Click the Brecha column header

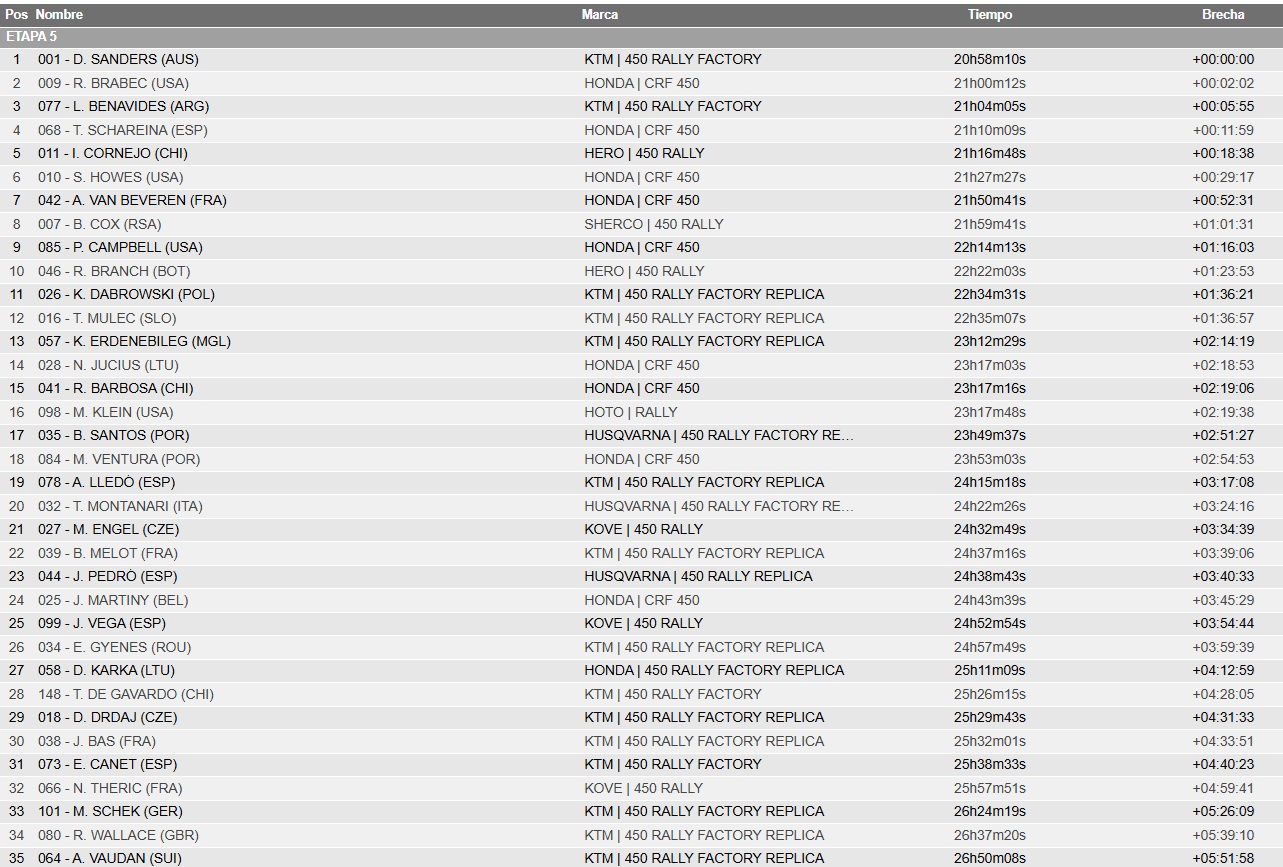pos(1223,15)
